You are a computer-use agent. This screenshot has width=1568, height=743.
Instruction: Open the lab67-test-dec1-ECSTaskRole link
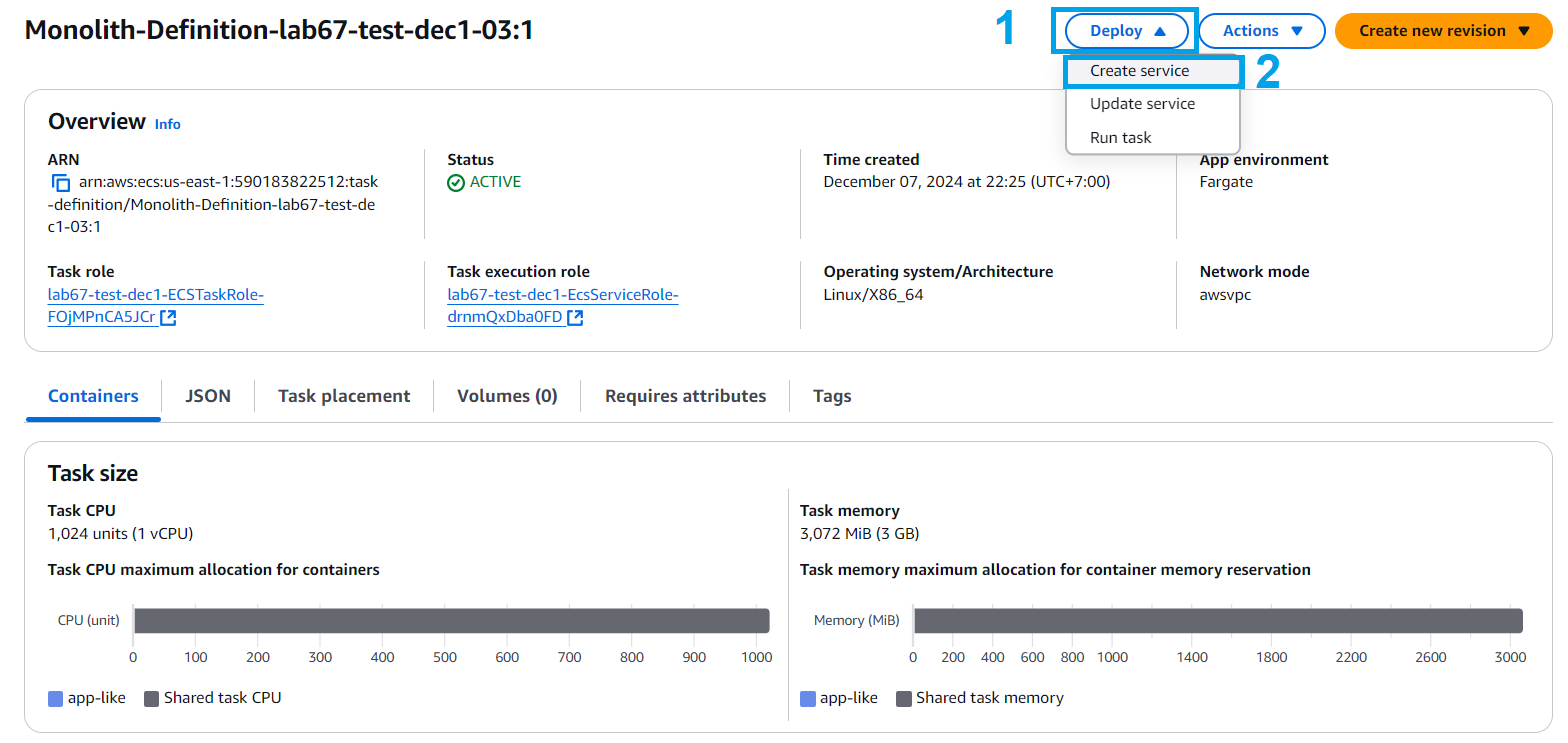point(155,306)
